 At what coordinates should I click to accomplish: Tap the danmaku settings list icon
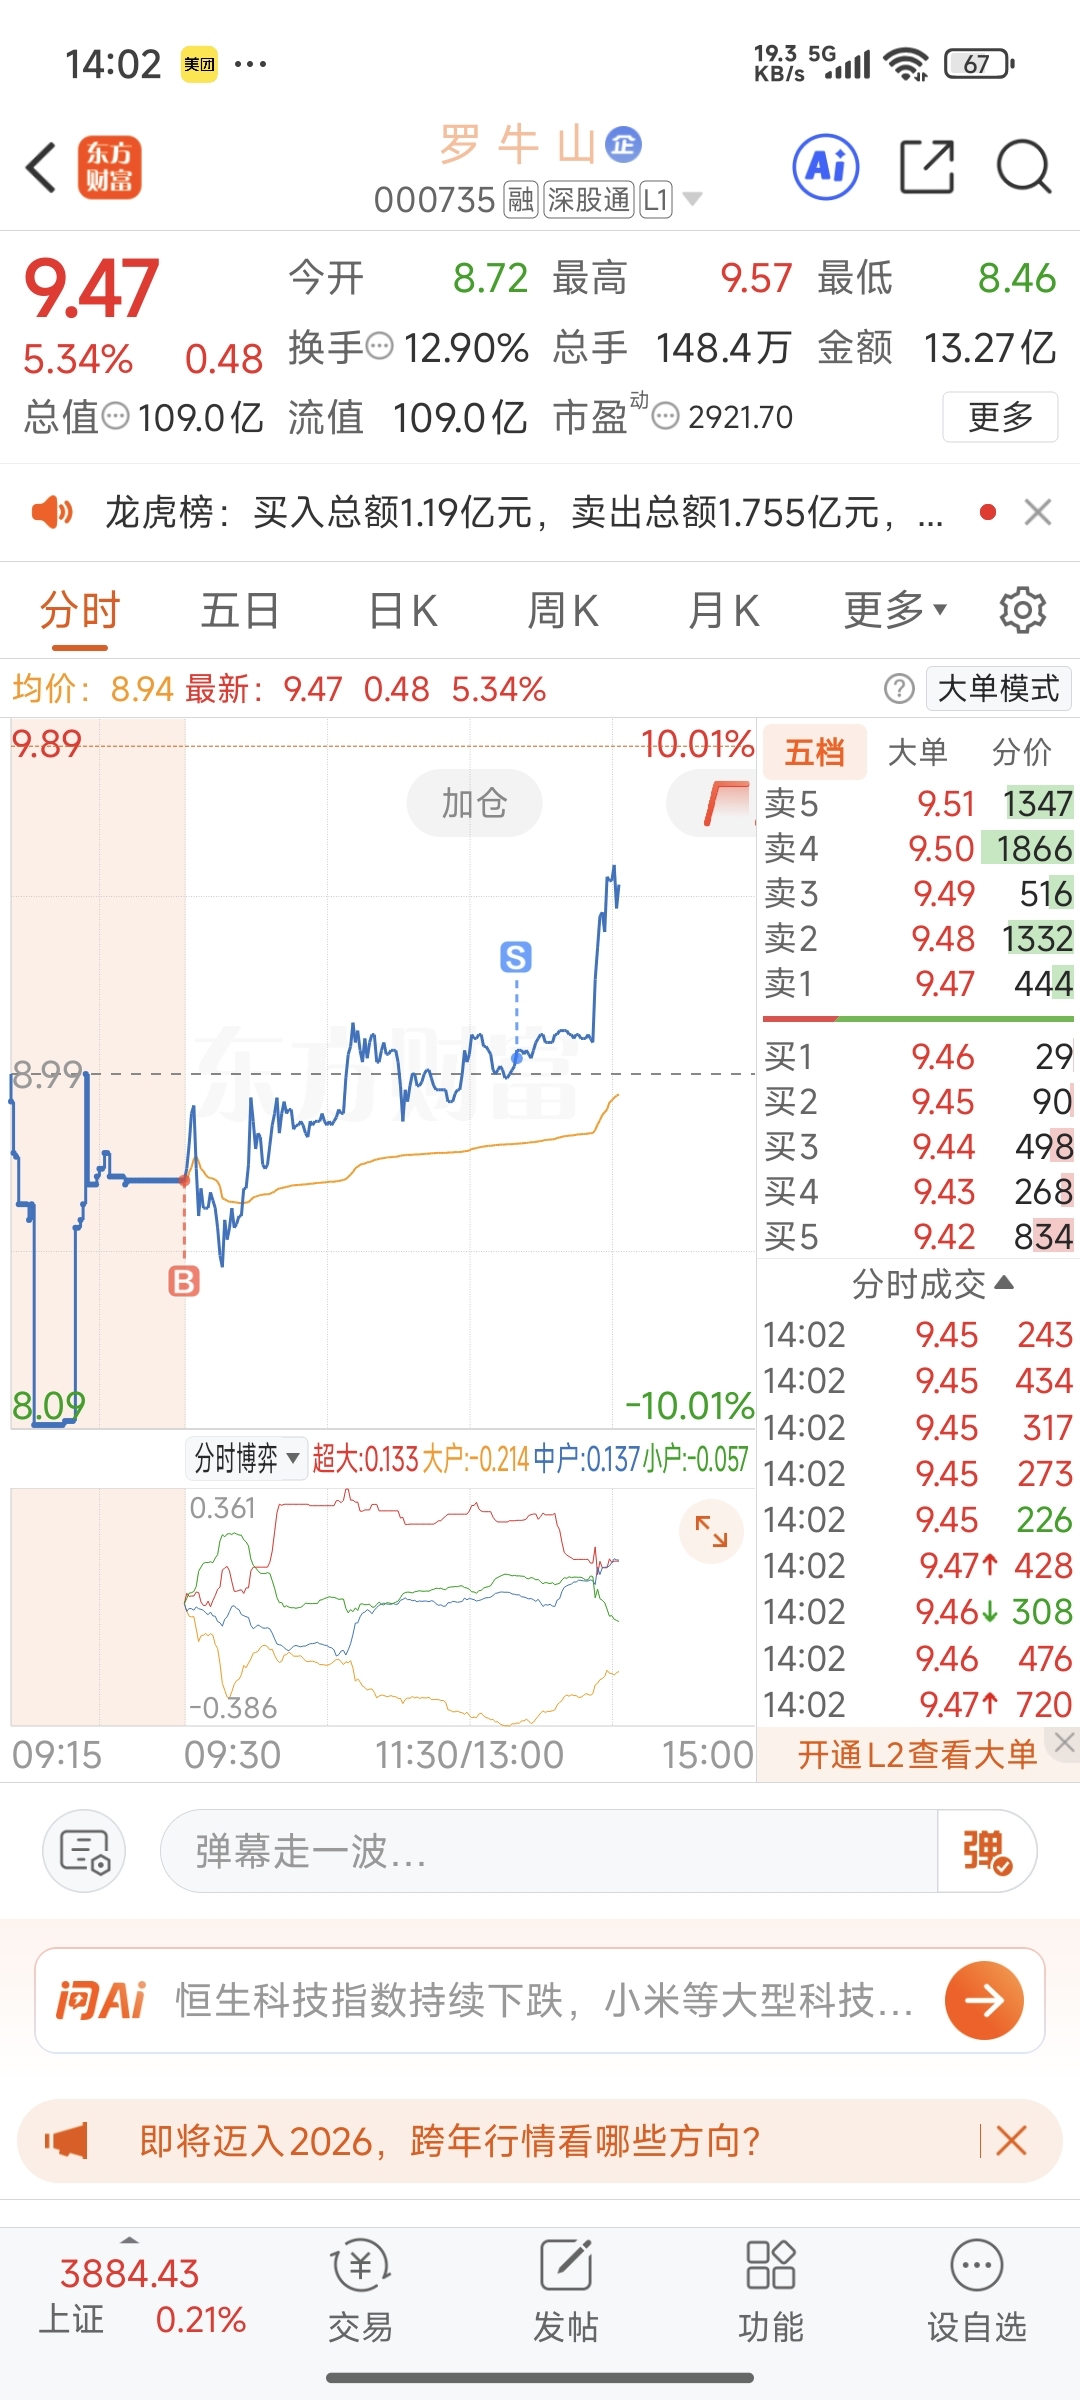[x=84, y=1851]
